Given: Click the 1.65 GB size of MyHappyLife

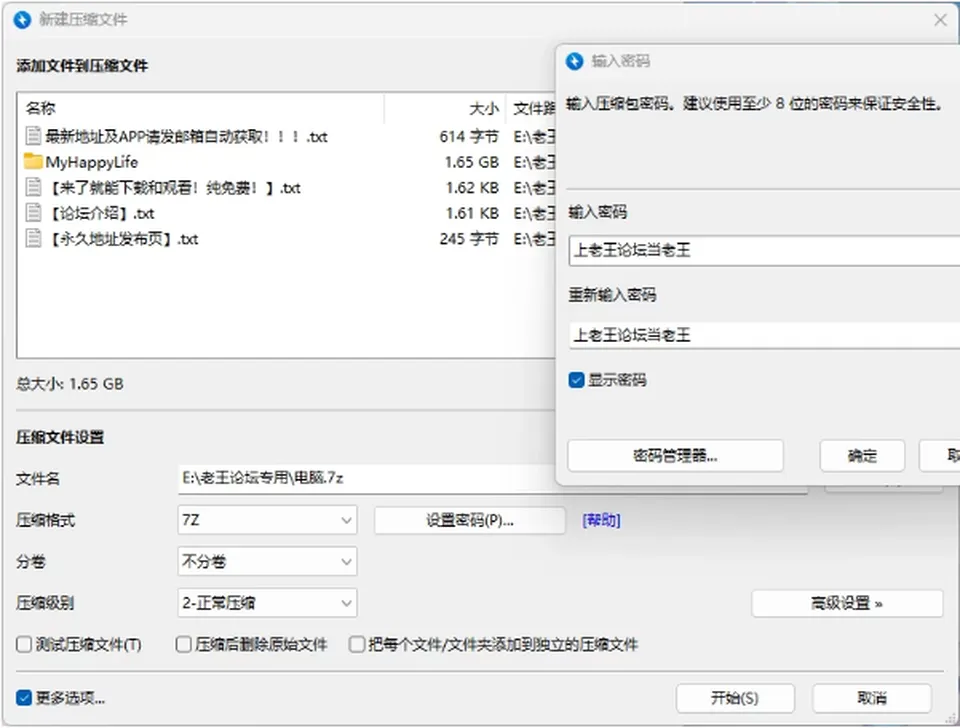Looking at the screenshot, I should (x=471, y=162).
